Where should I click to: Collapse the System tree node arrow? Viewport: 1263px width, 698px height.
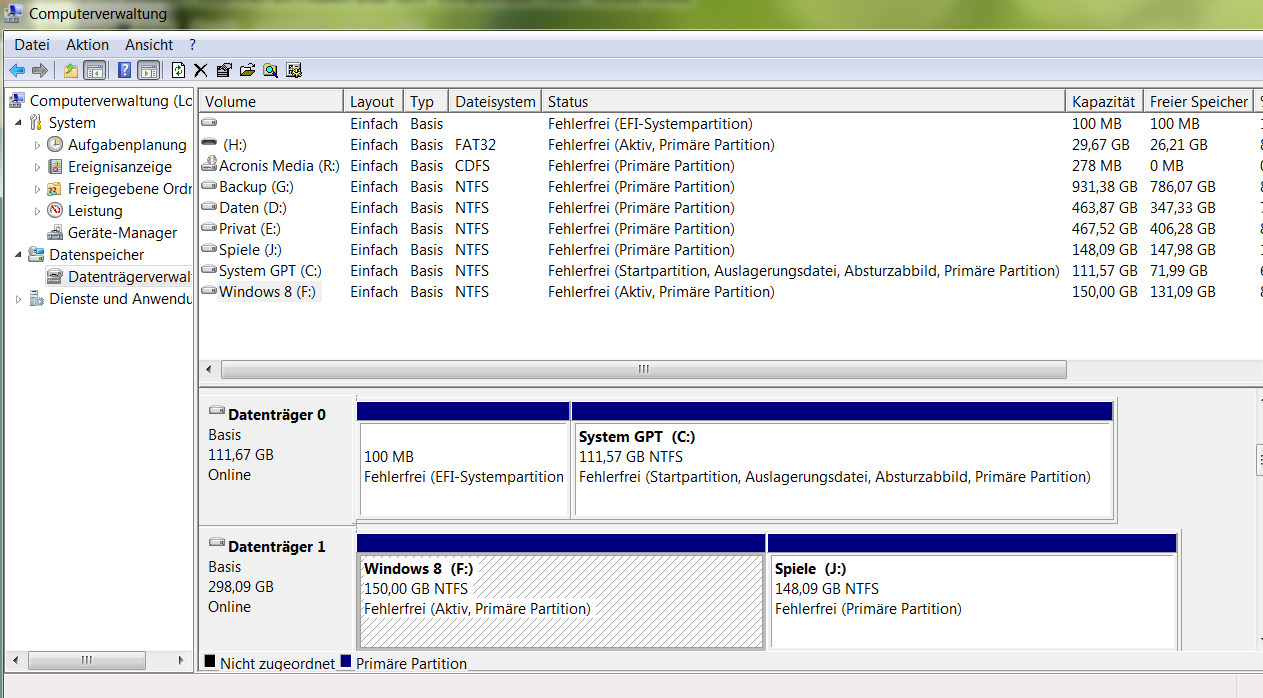(18, 123)
